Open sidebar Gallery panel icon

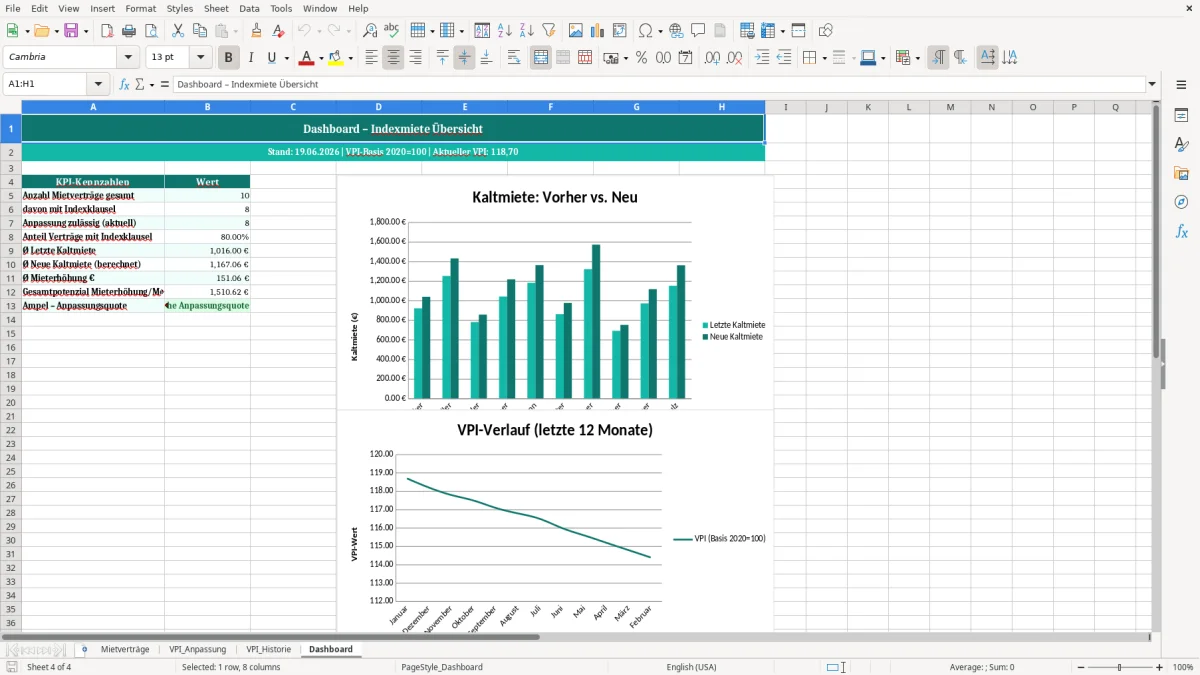point(1181,174)
